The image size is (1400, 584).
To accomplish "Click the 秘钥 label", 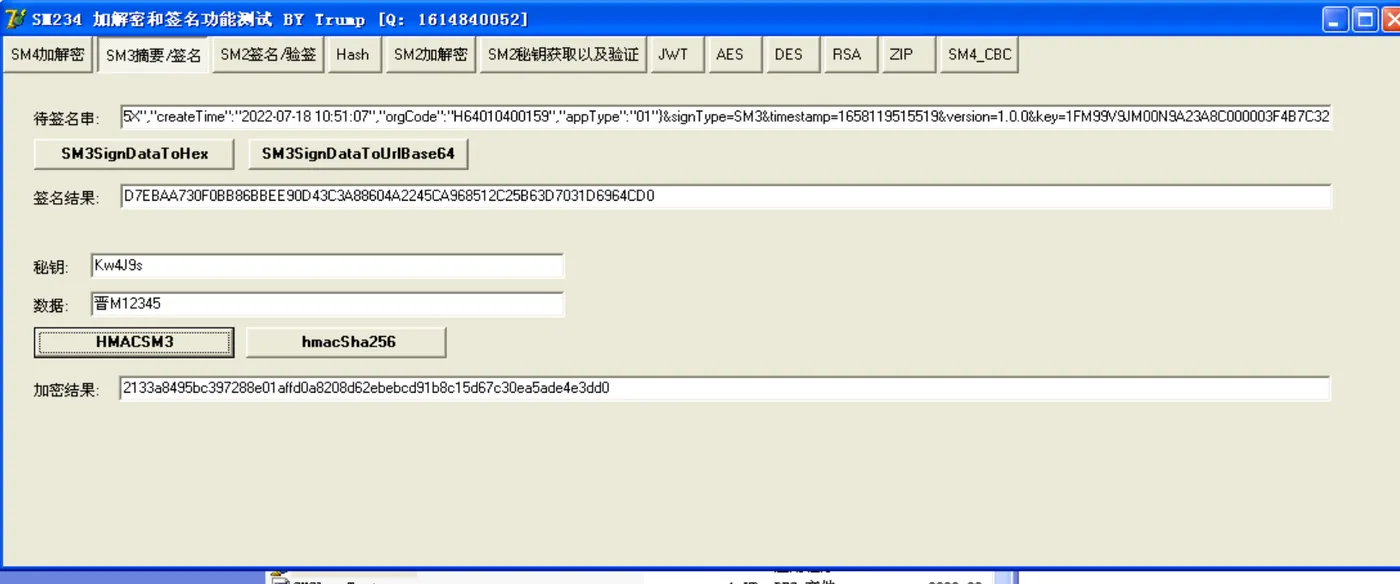I will pos(51,267).
